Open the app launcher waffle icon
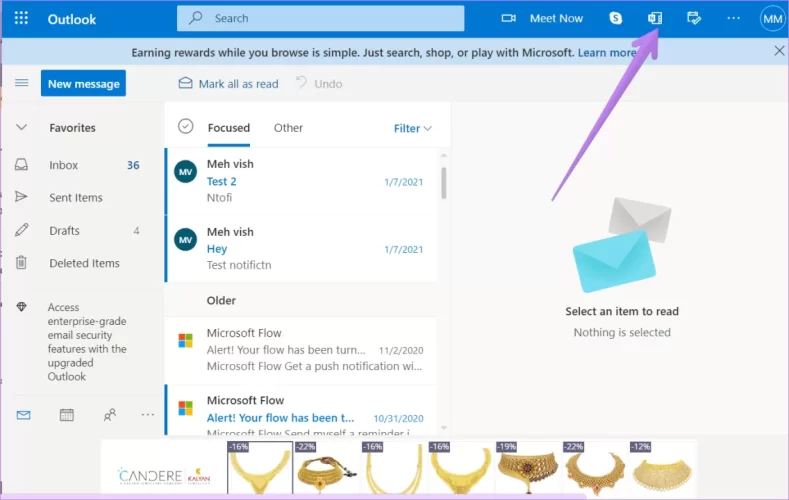 click(21, 18)
